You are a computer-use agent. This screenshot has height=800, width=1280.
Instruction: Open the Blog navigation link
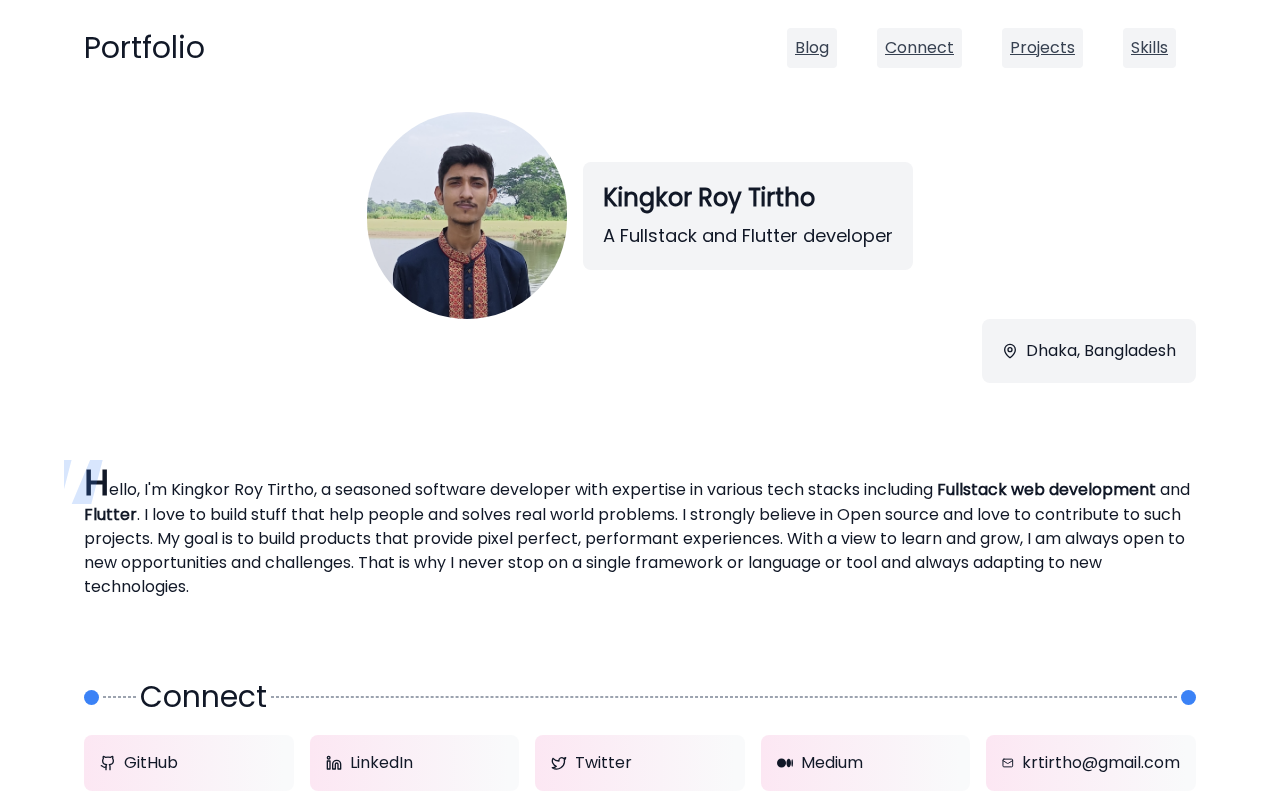click(x=812, y=48)
